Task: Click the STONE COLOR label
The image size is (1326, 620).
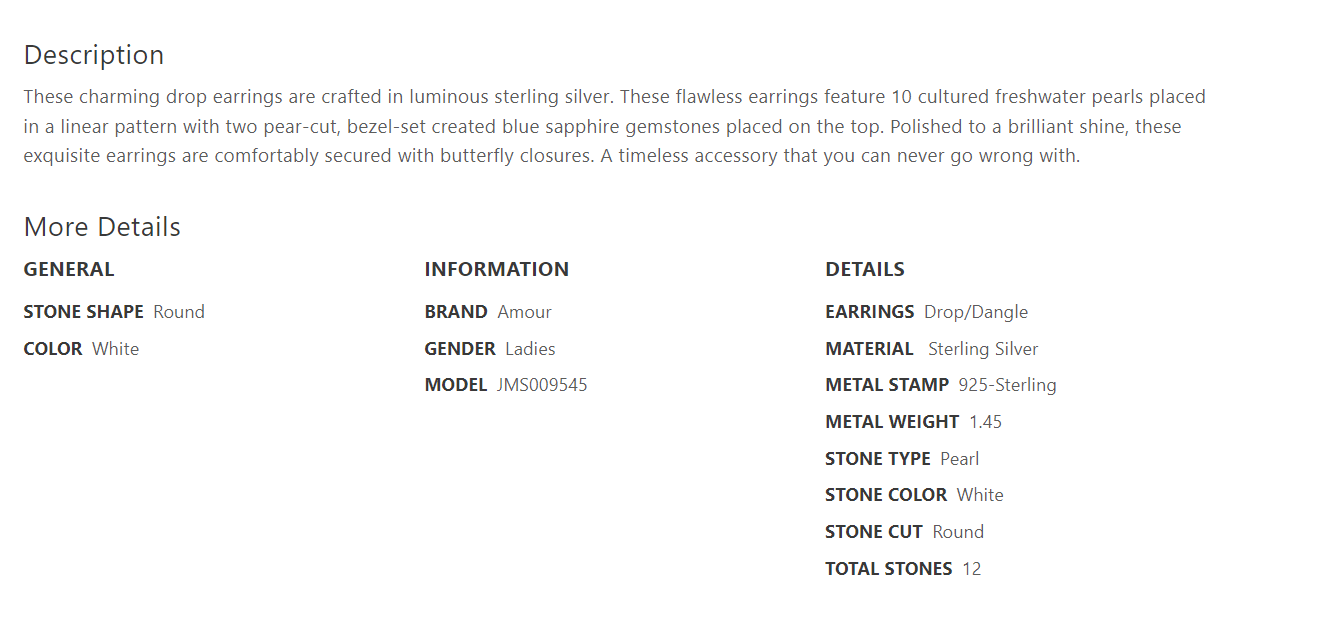Action: coord(886,495)
